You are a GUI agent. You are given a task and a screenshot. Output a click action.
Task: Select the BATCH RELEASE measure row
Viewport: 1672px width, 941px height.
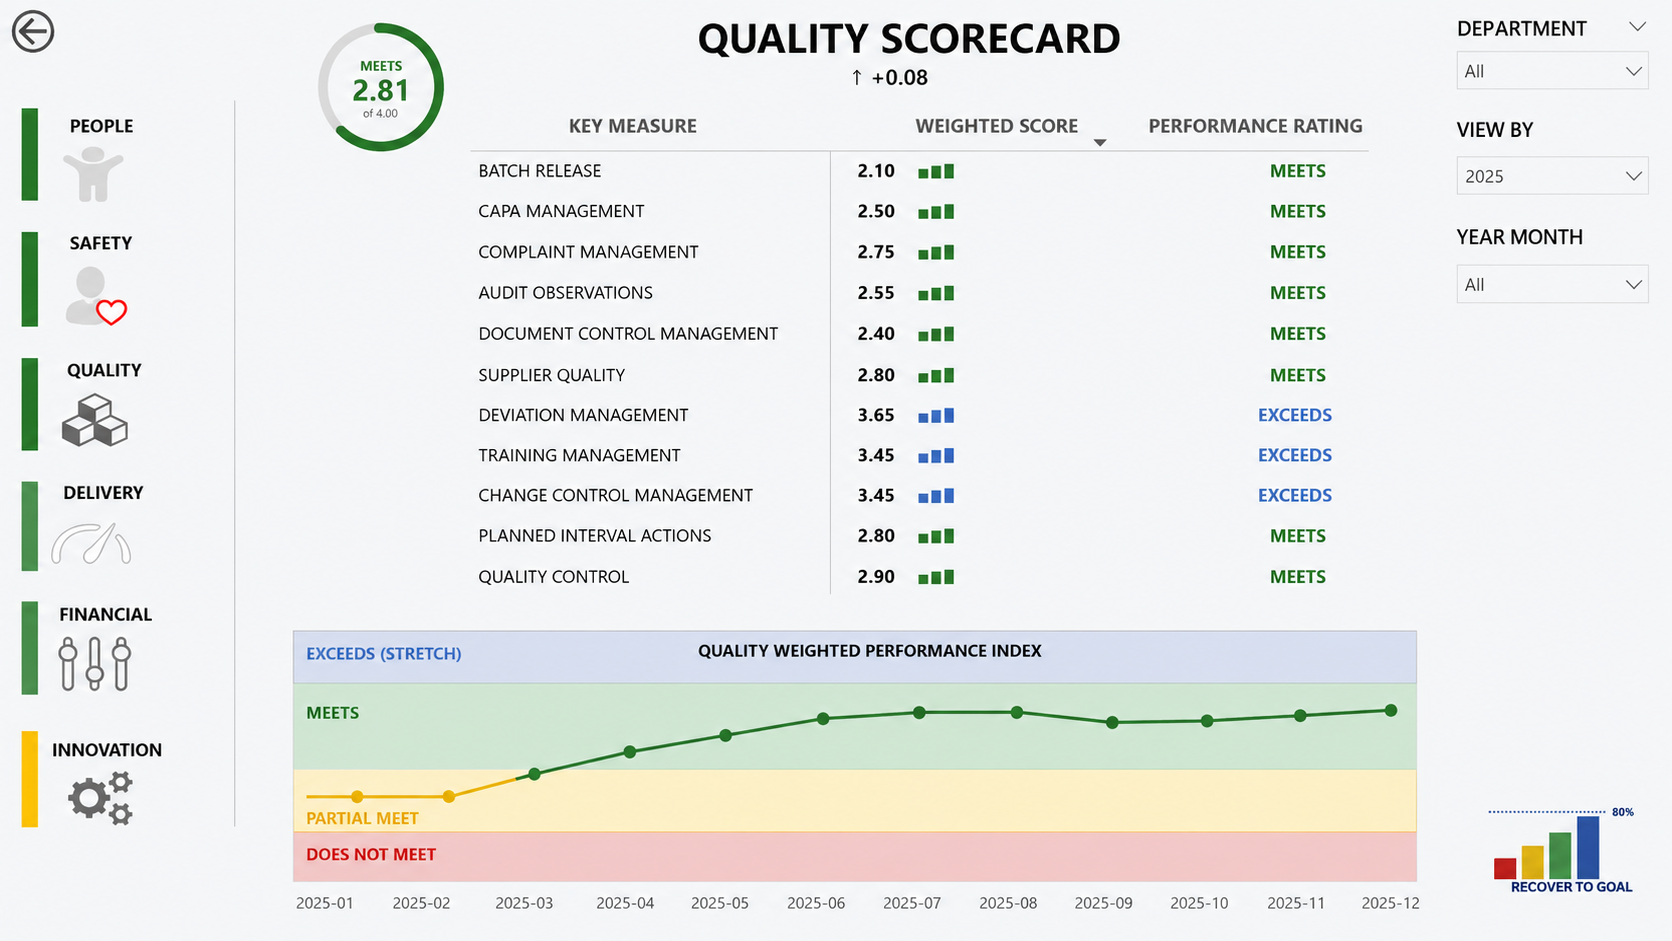(919, 171)
